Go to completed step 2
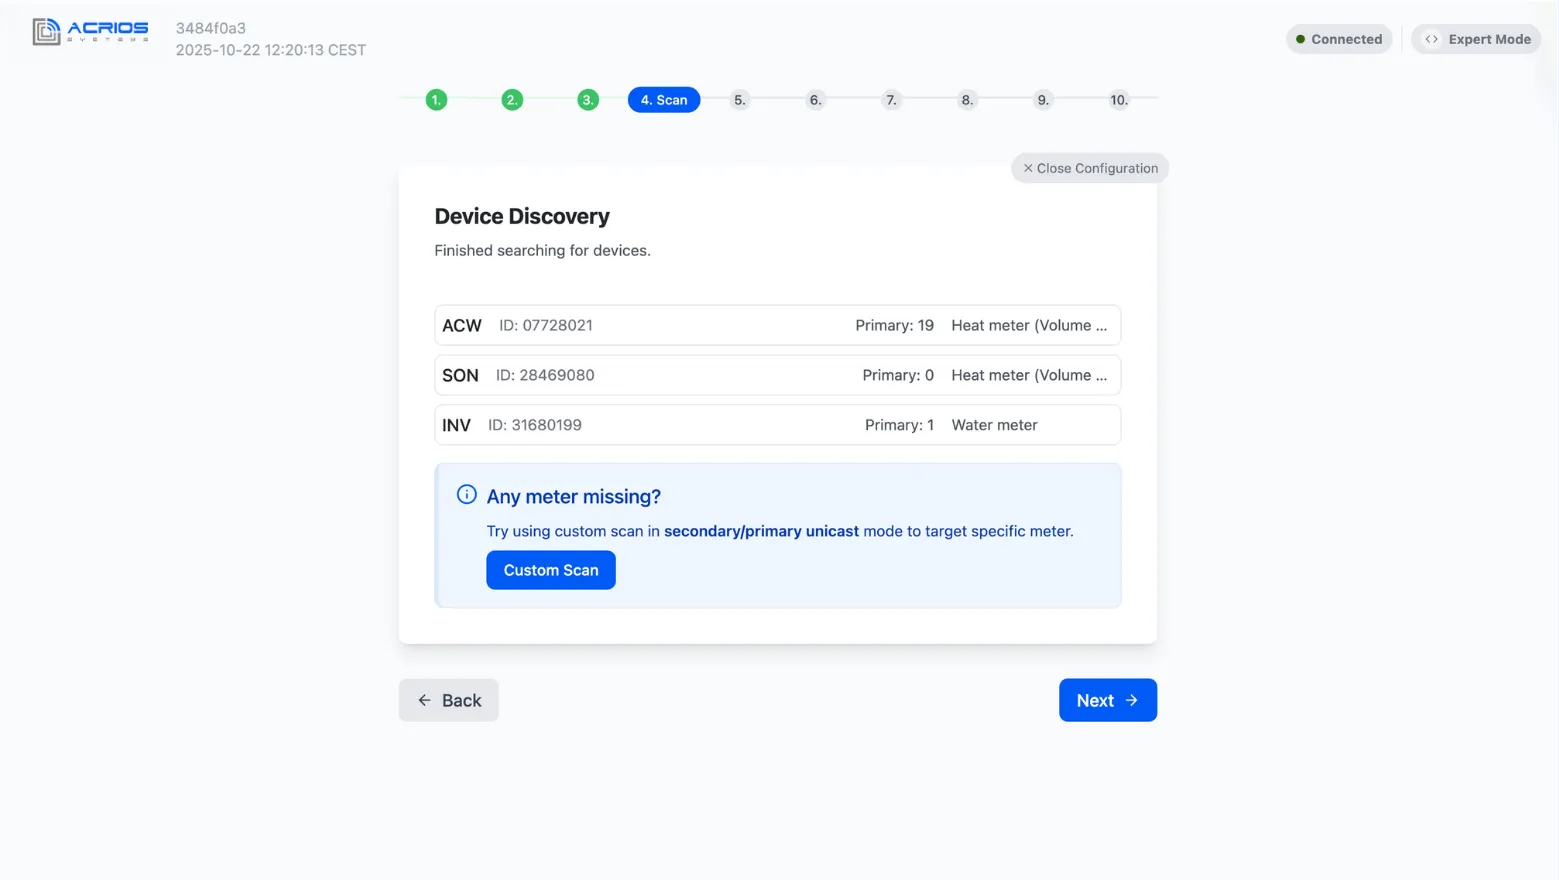The height and width of the screenshot is (880, 1559). [512, 100]
